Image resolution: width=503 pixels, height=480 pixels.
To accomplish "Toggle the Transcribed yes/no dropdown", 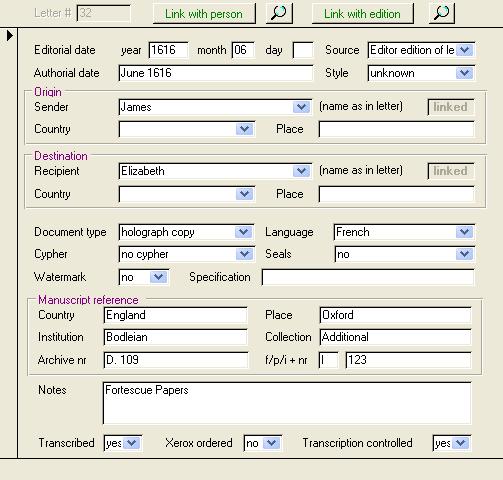I will tap(132, 443).
